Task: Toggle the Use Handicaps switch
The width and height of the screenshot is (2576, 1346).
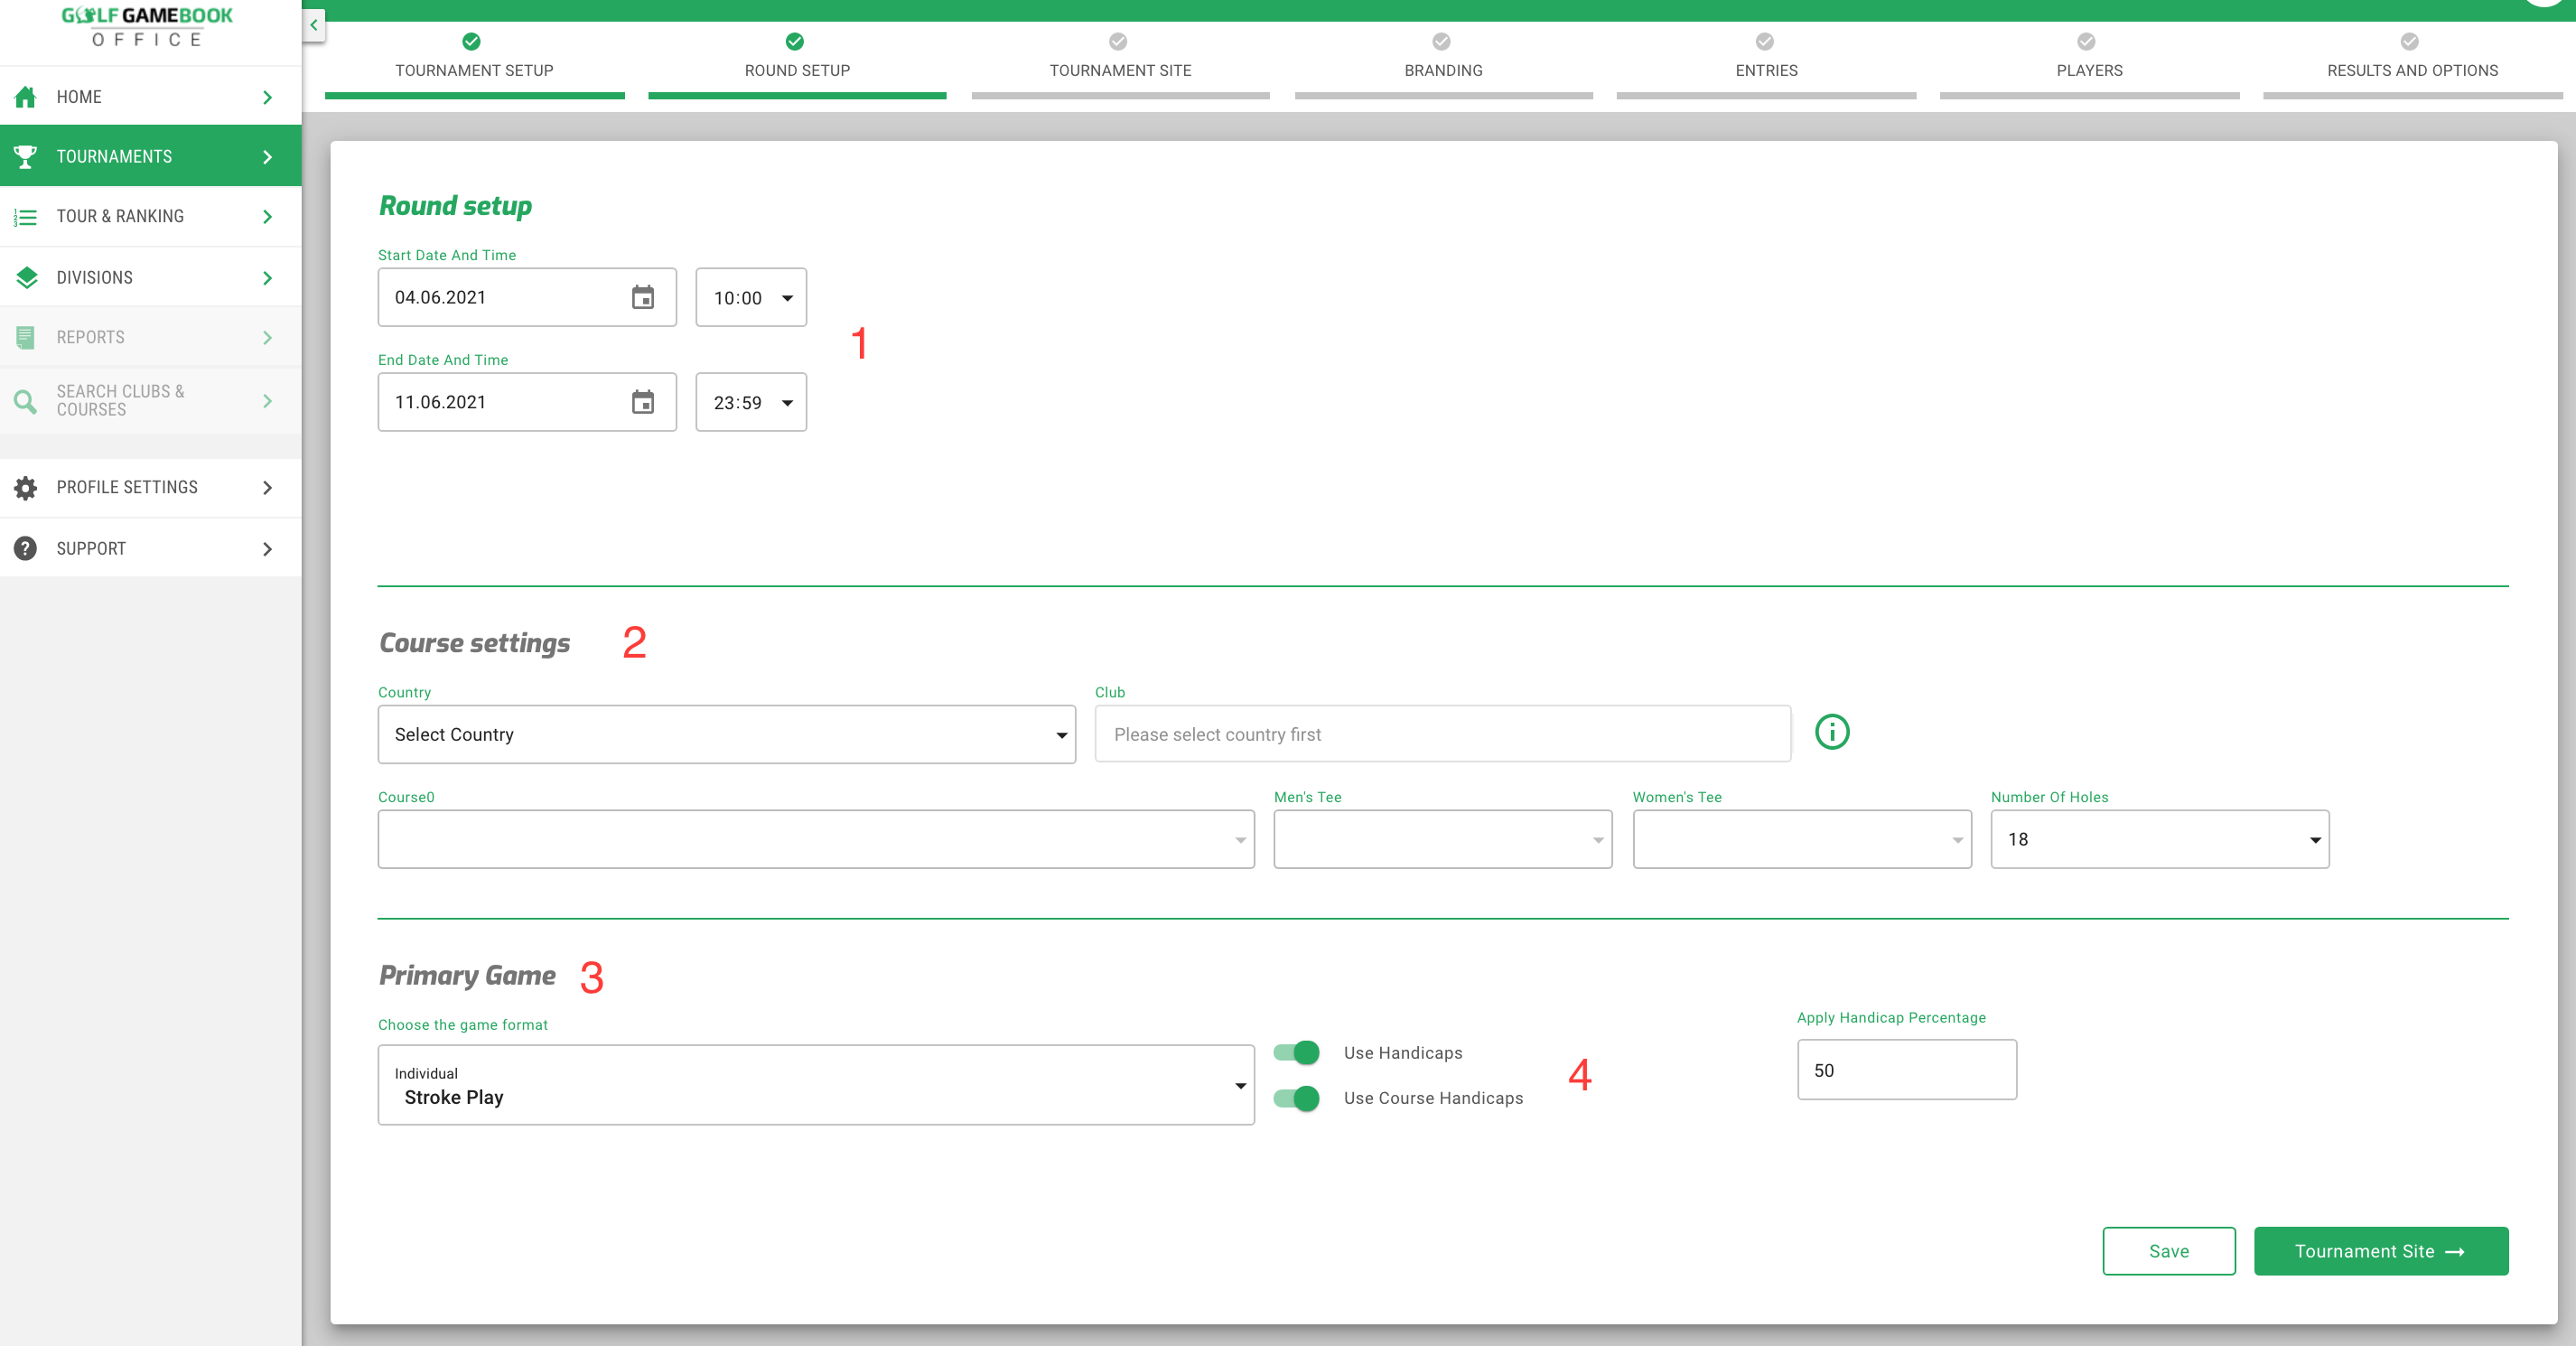Action: point(1297,1052)
